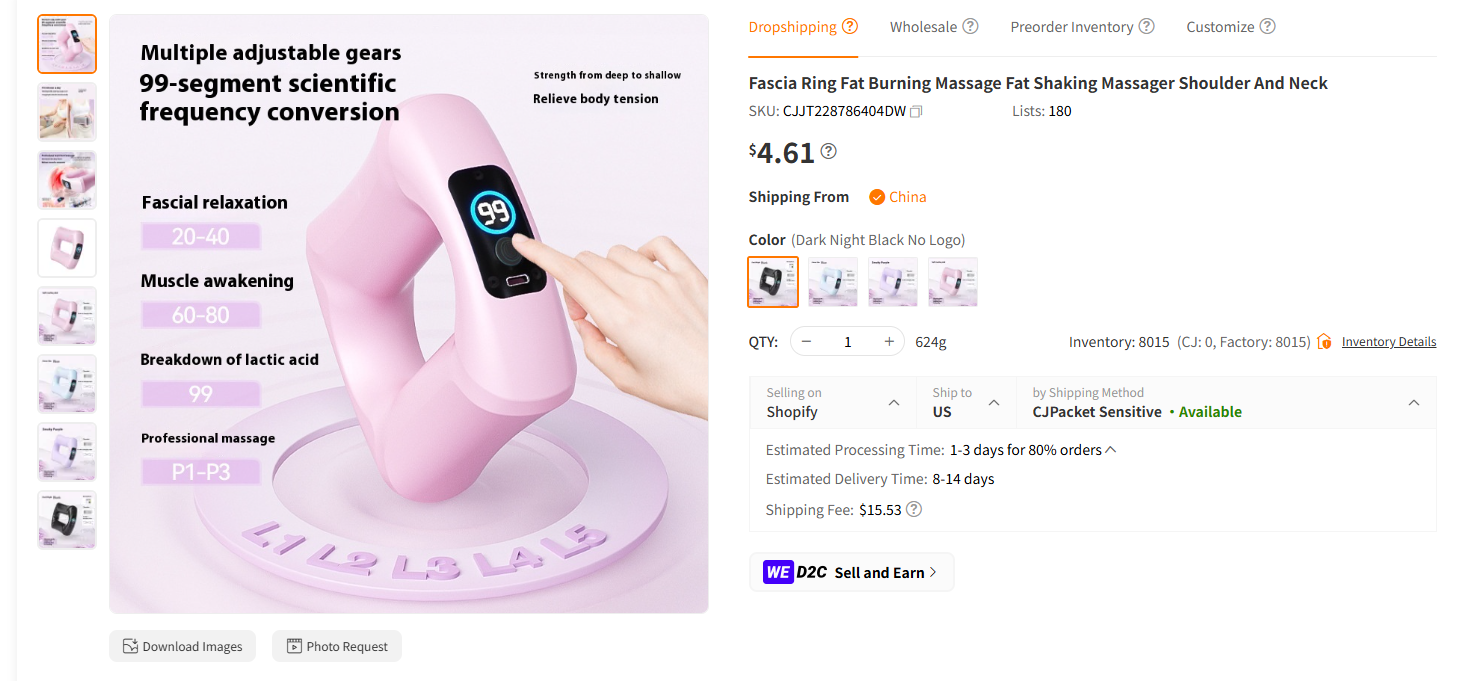Collapse the Estimated Processing Time details
This screenshot has height=681, width=1457.
1108,449
